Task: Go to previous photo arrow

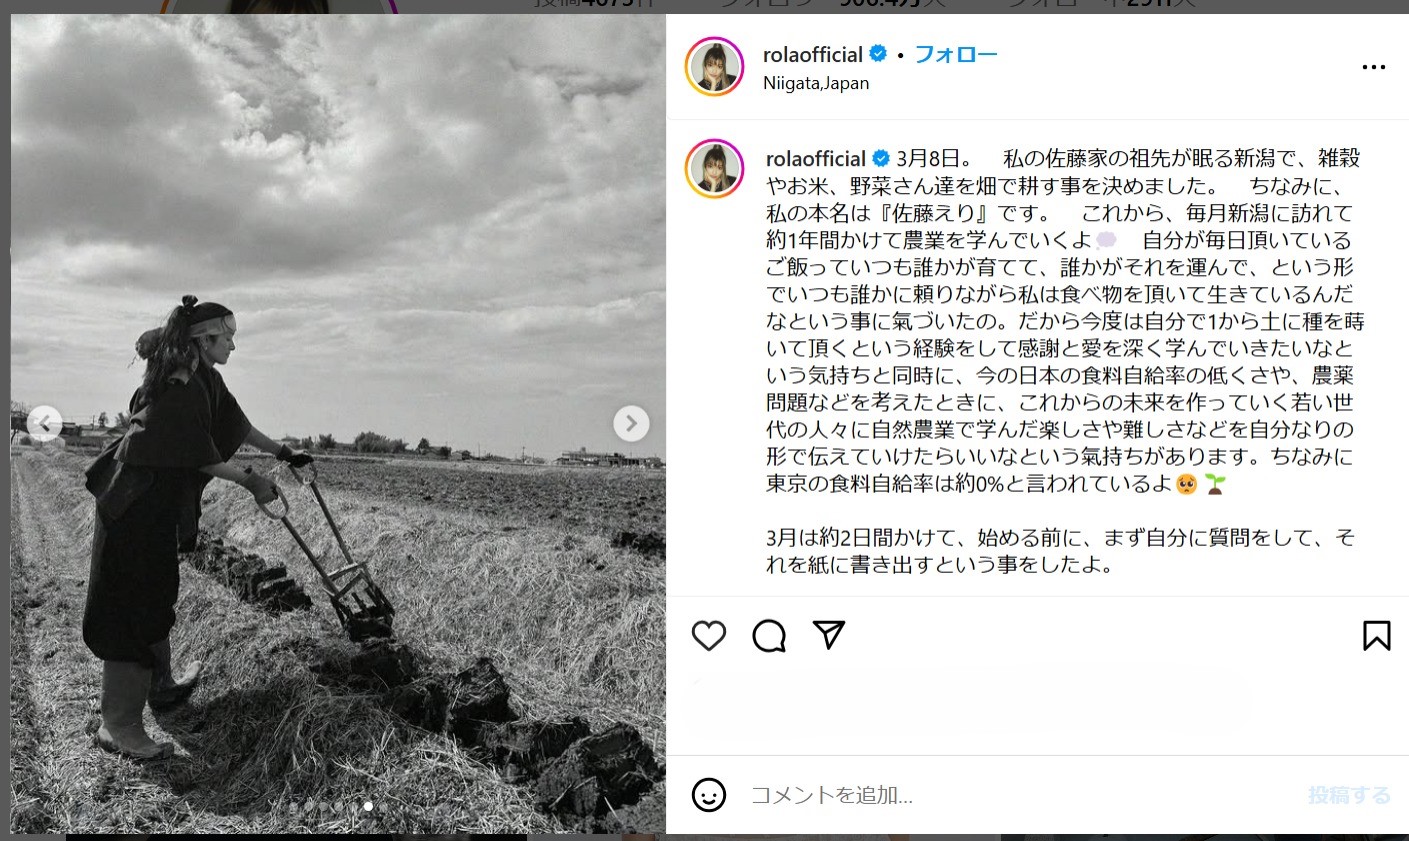Action: [x=44, y=423]
